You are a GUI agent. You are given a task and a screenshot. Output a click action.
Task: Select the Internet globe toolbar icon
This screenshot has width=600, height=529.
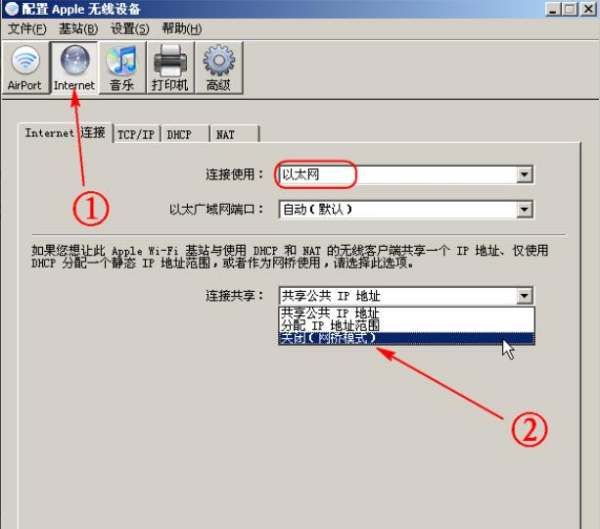[74, 67]
